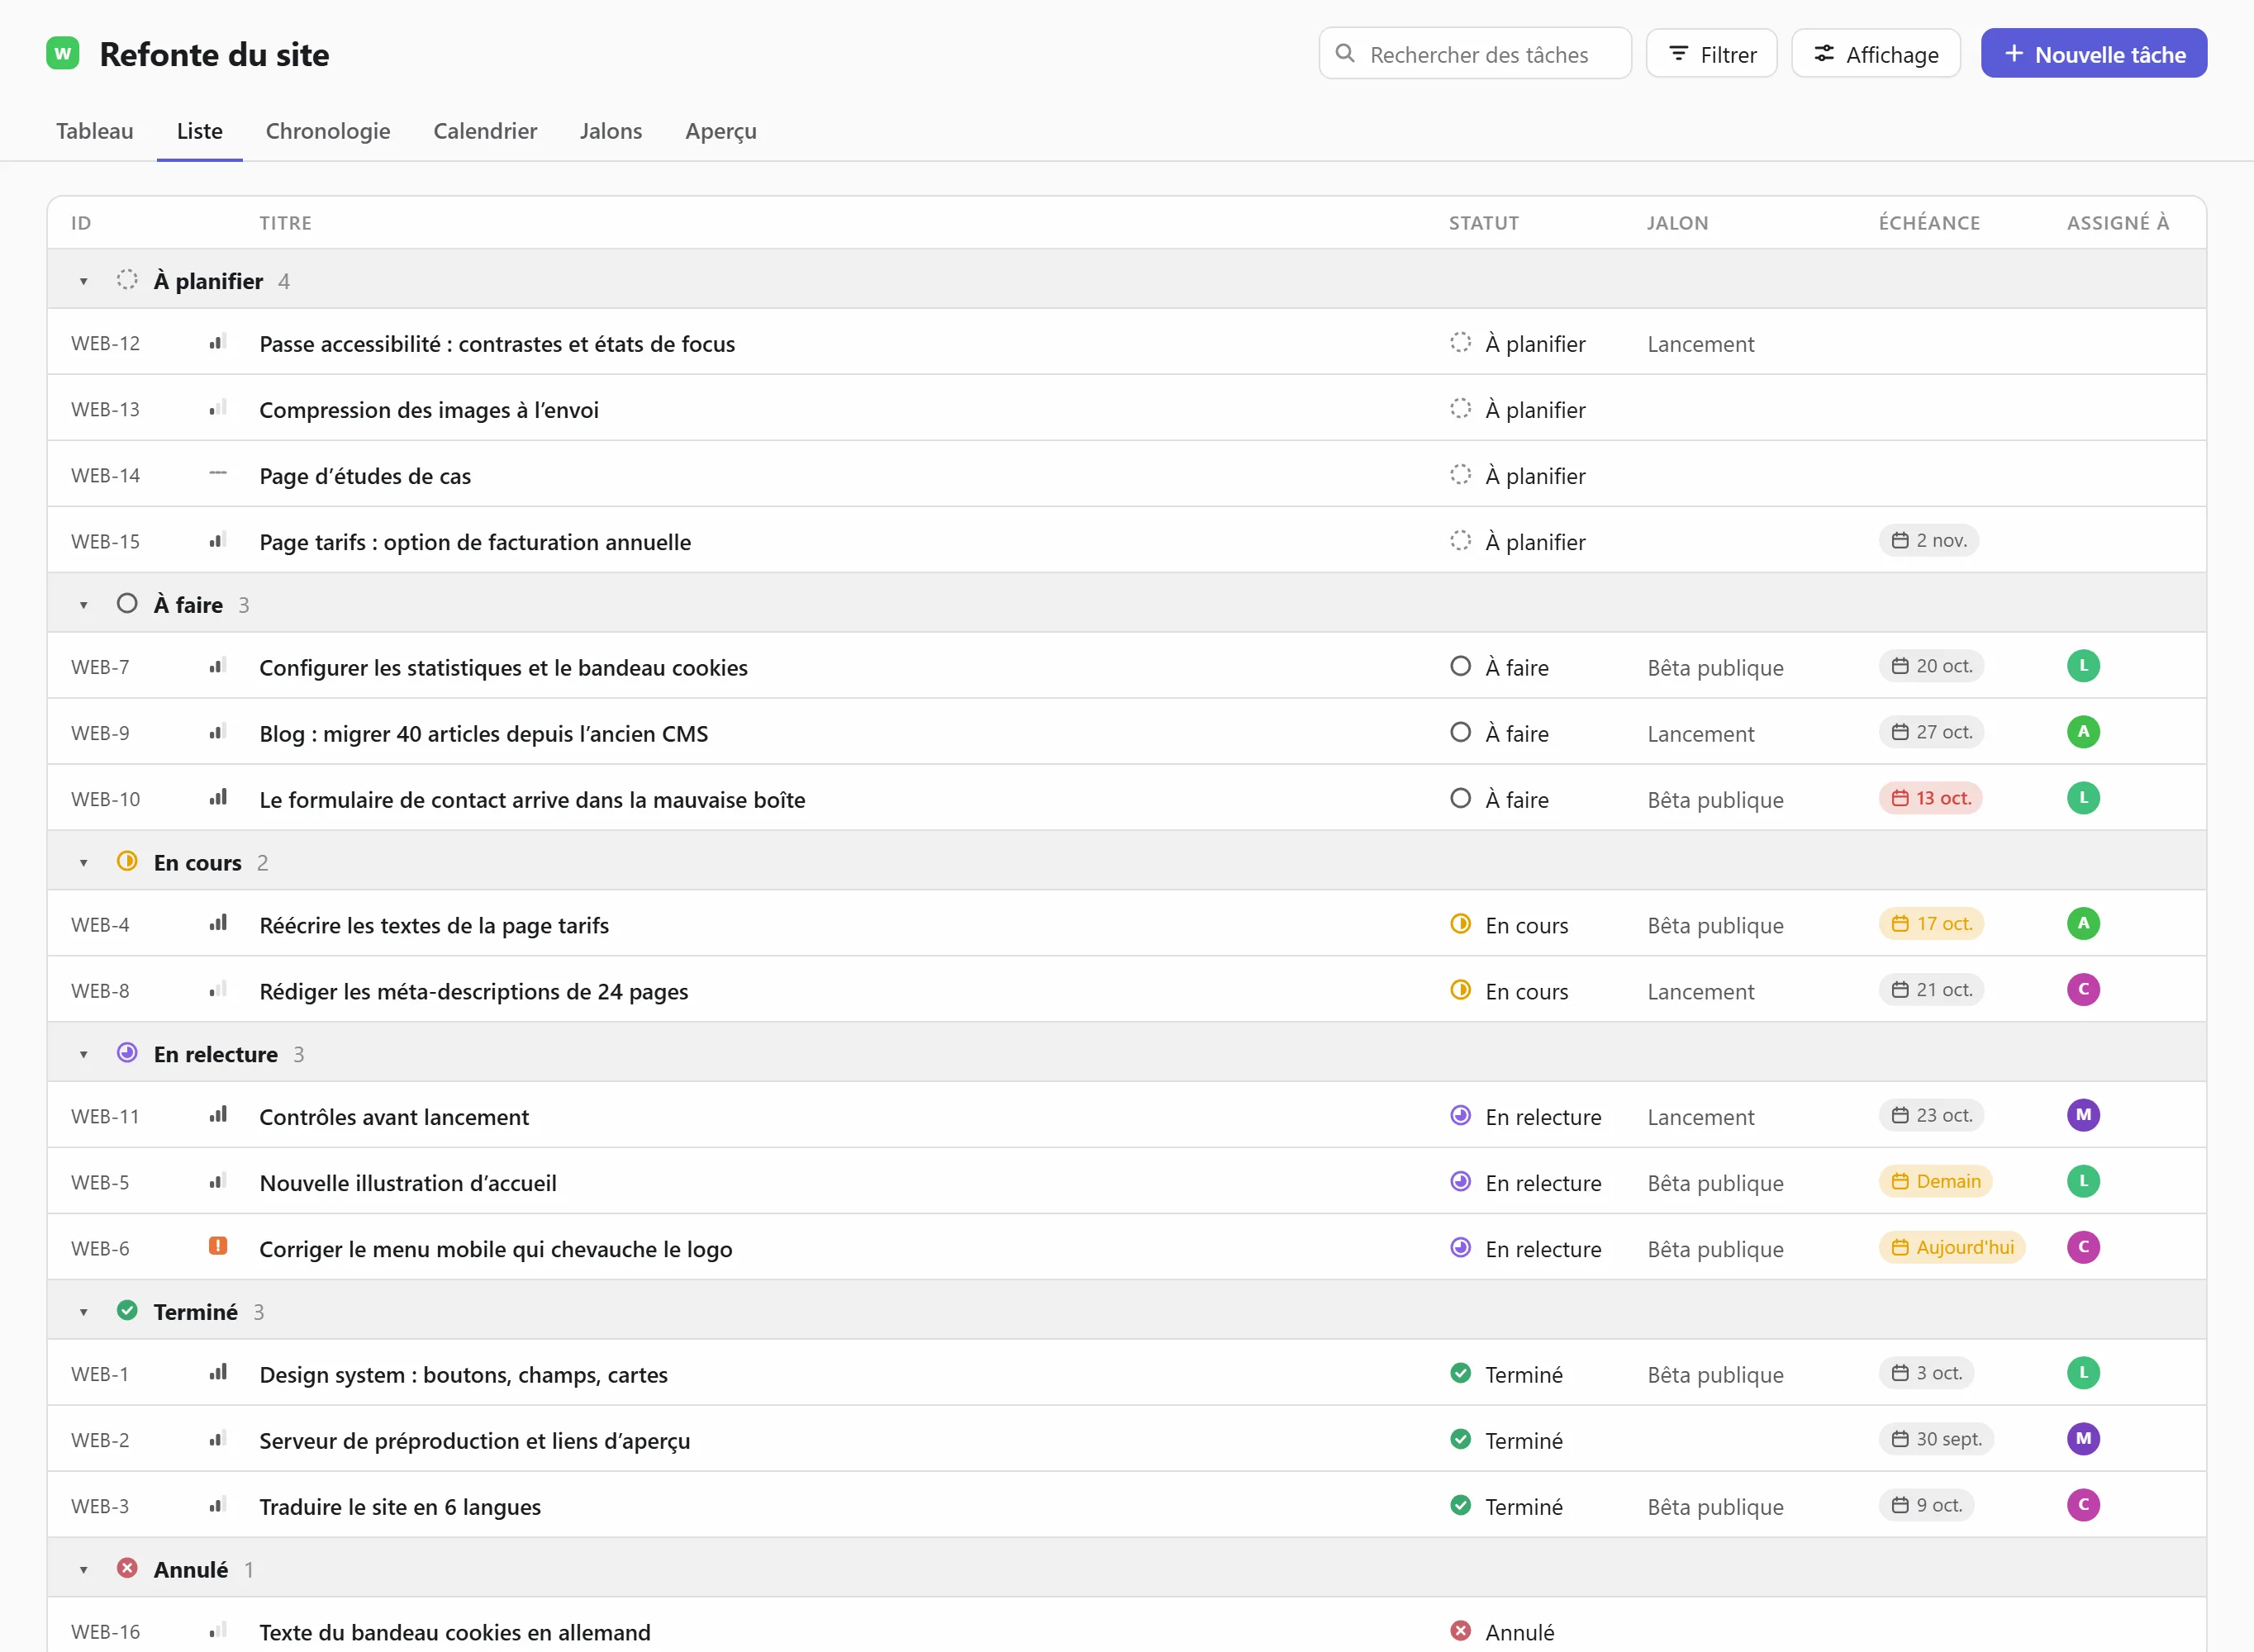The image size is (2254, 1652).
Task: Click the green W project icon
Action: [x=63, y=53]
